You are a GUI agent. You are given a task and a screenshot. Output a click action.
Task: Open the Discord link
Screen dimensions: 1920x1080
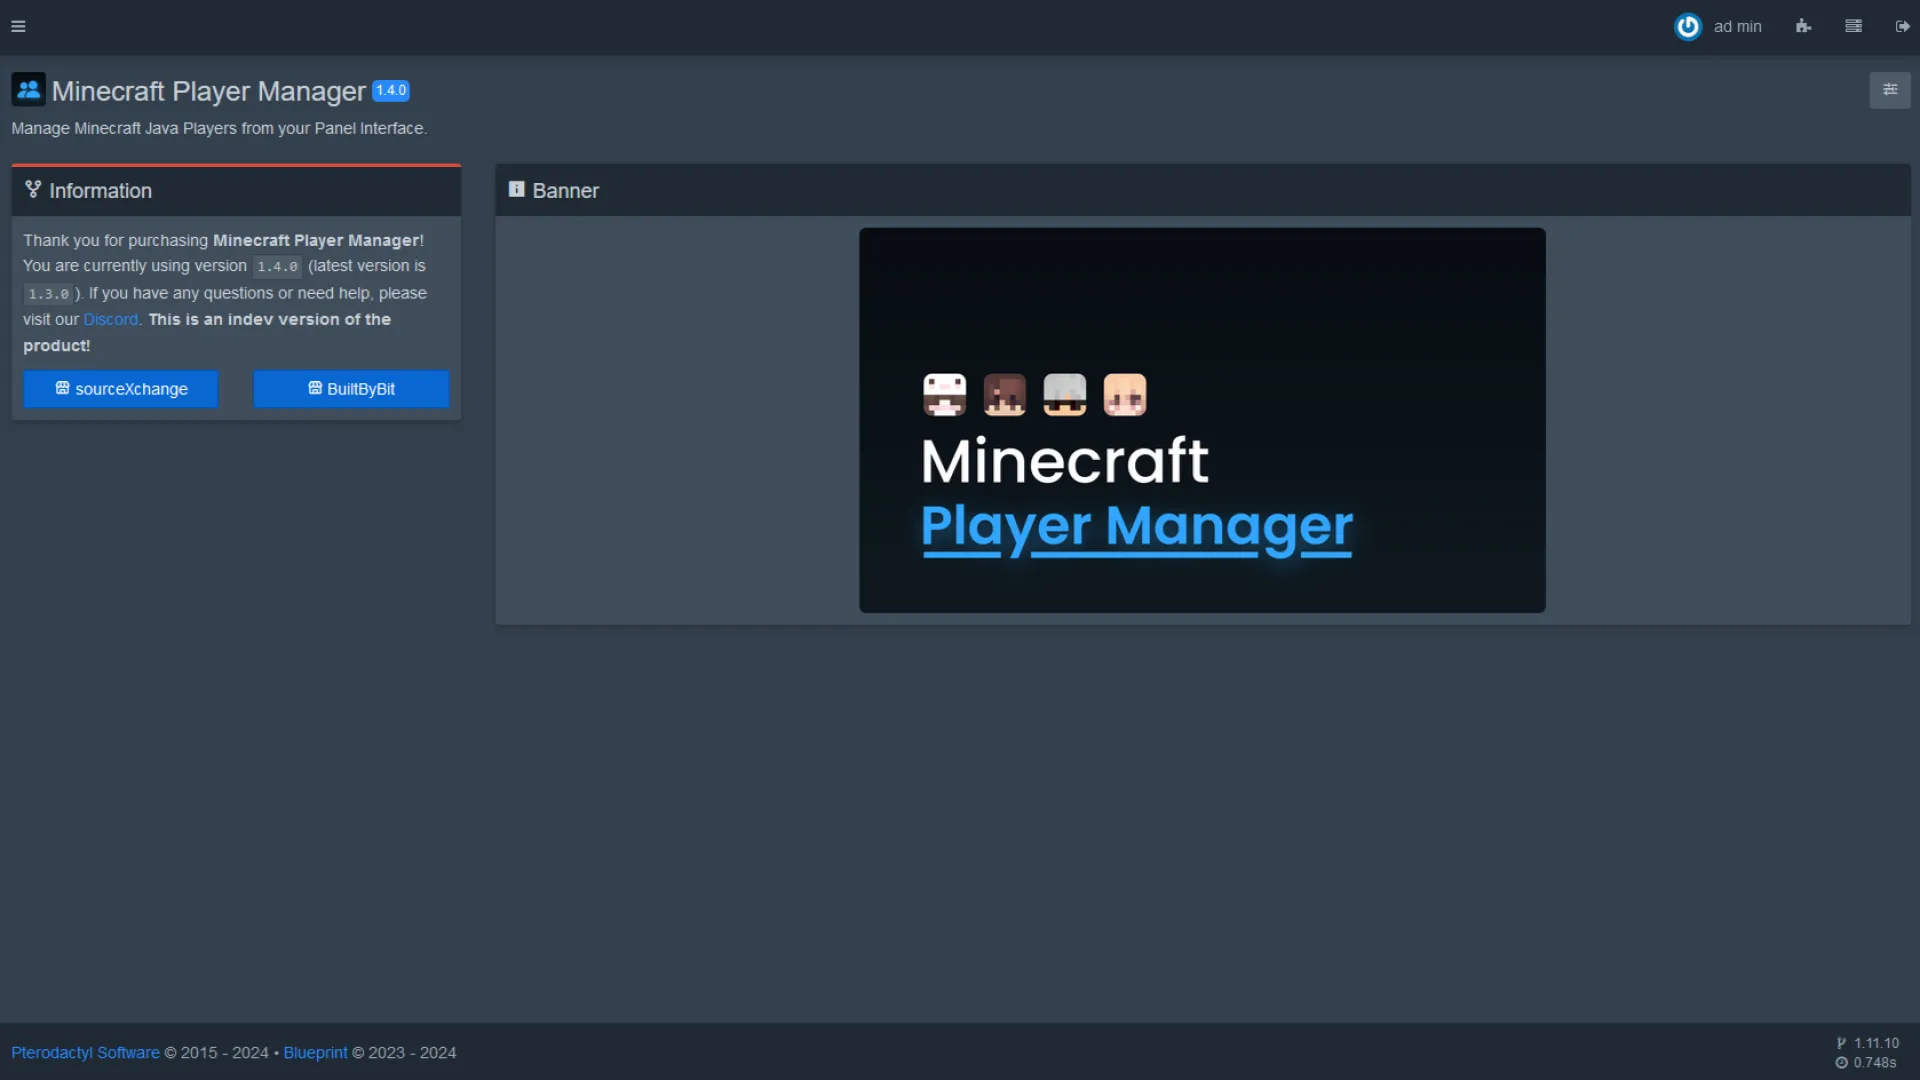coord(110,319)
